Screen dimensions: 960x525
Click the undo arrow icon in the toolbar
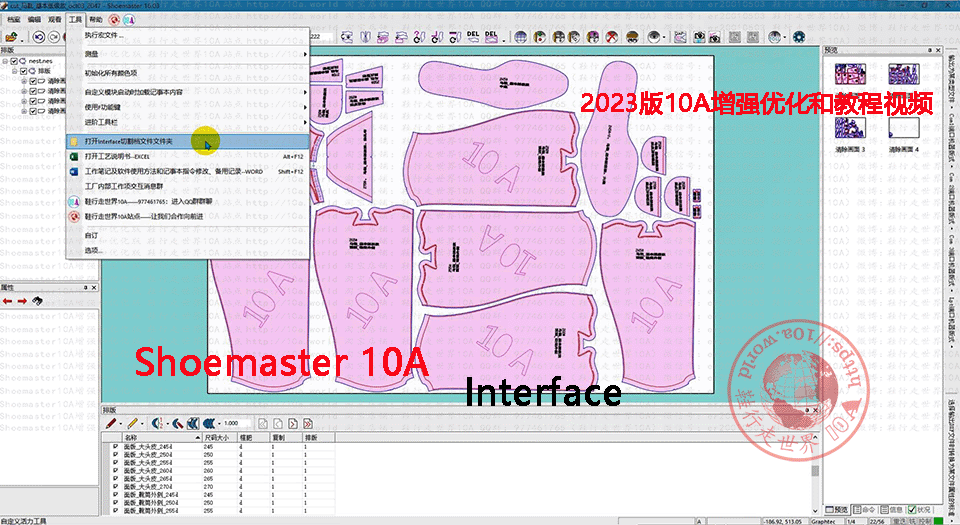[x=39, y=37]
